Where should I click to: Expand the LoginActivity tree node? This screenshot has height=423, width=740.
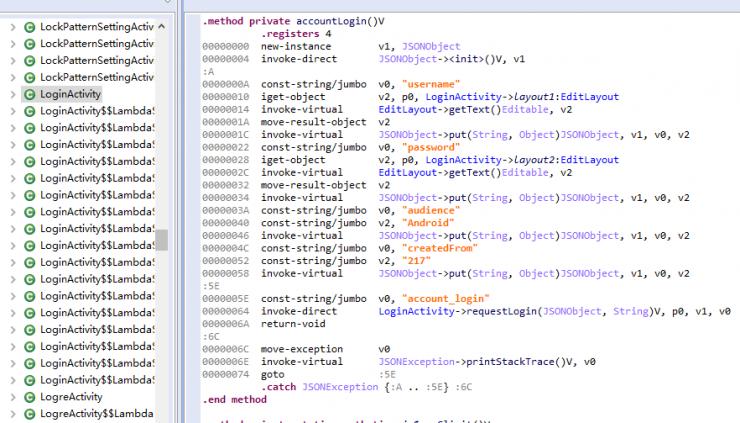click(11, 94)
